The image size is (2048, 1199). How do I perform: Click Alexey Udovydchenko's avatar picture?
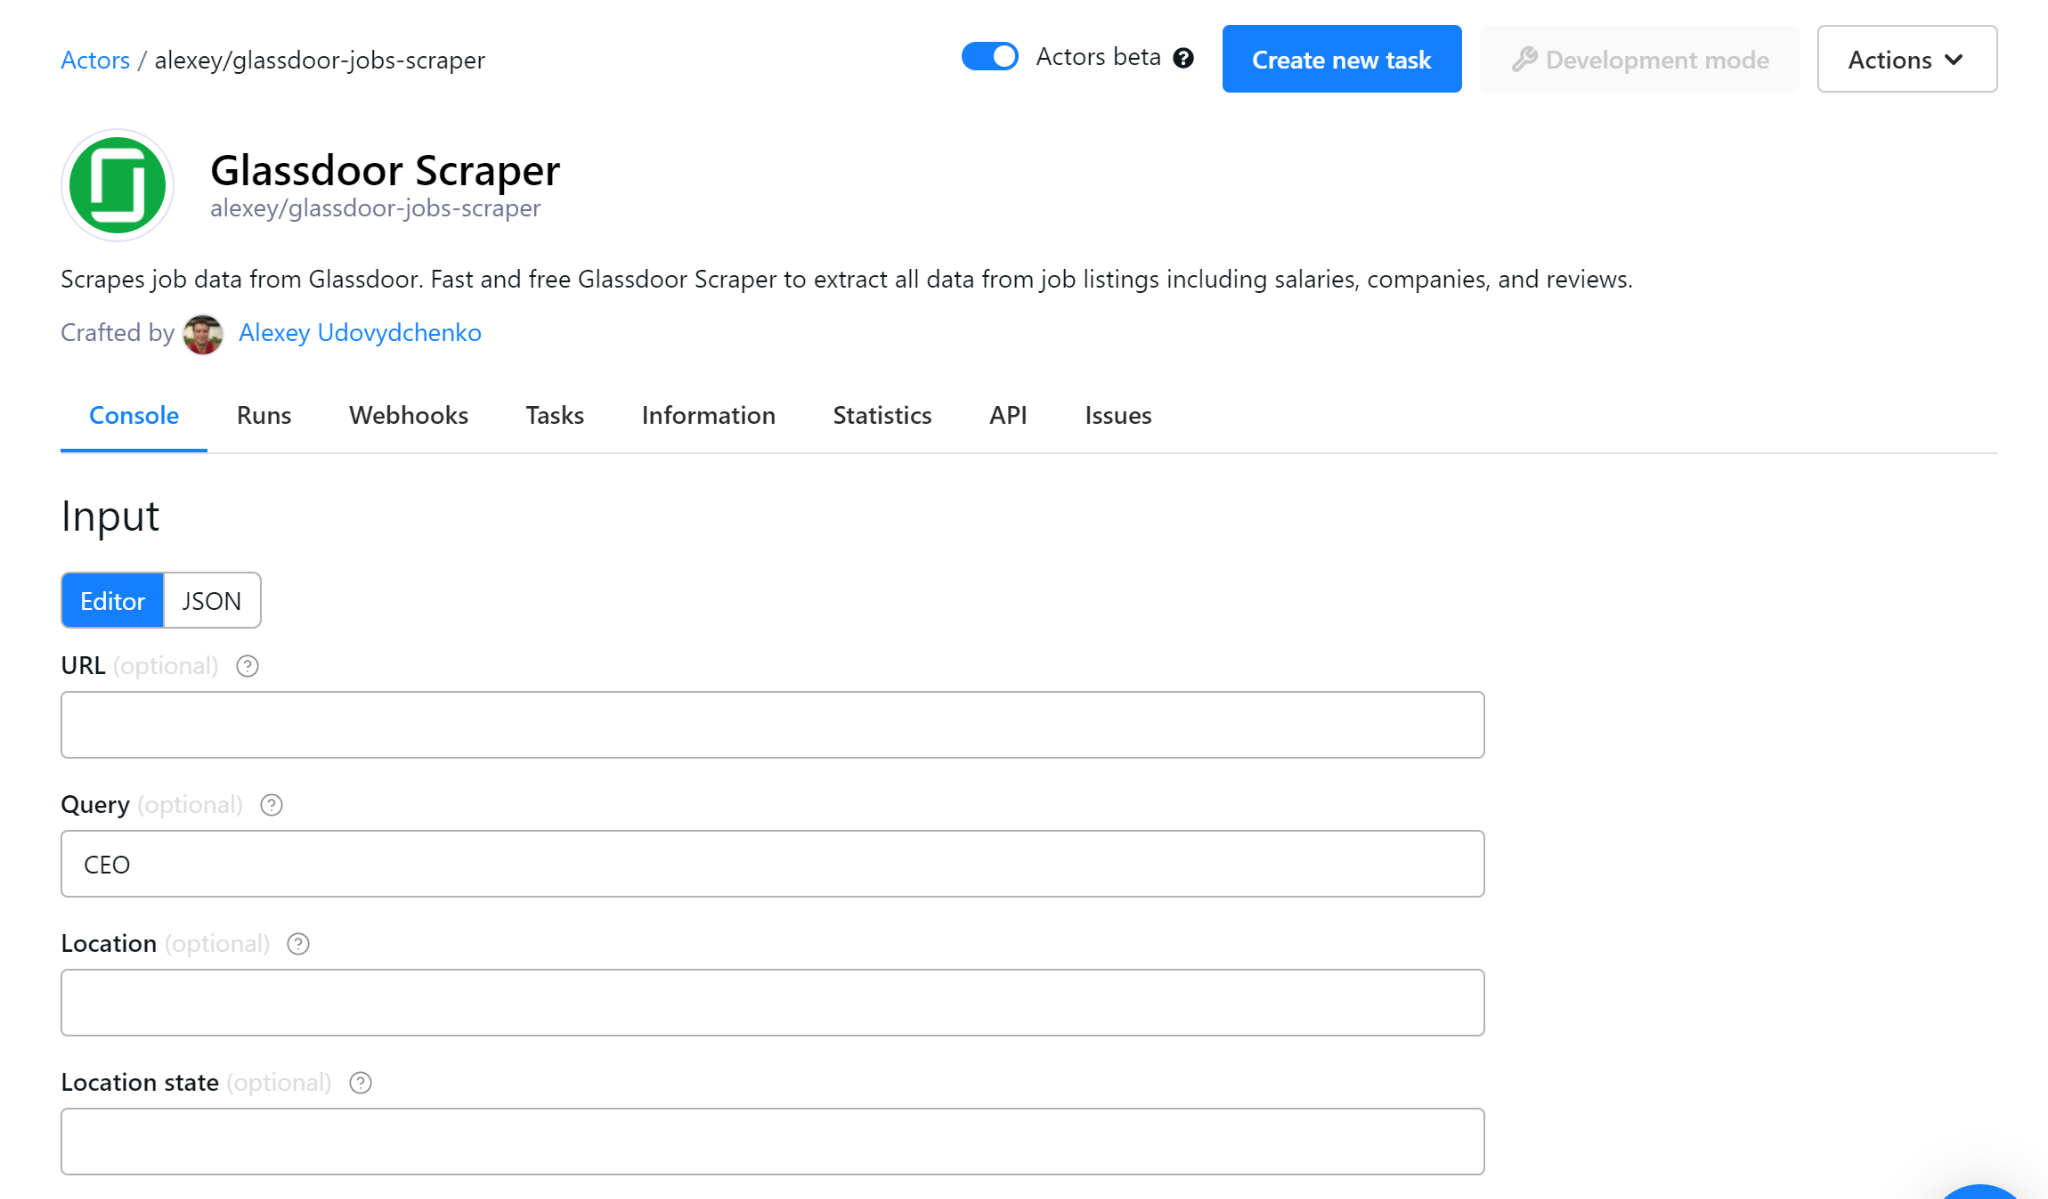pos(203,333)
